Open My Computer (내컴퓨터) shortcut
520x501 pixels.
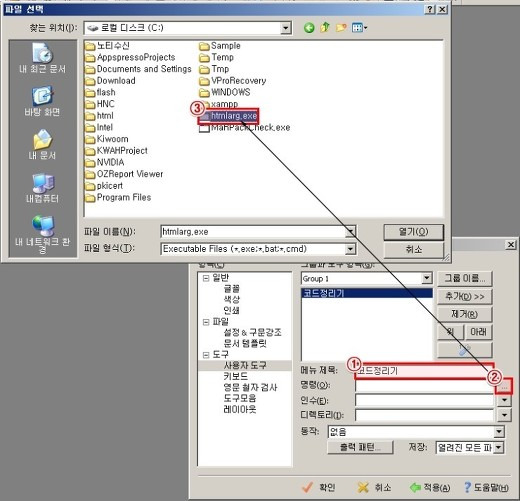coord(42,188)
